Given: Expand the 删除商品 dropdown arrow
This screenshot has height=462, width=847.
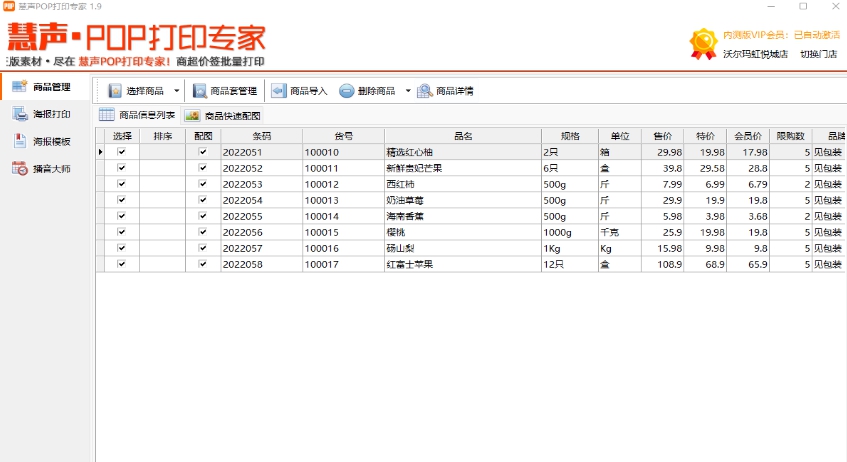Looking at the screenshot, I should [x=408, y=91].
